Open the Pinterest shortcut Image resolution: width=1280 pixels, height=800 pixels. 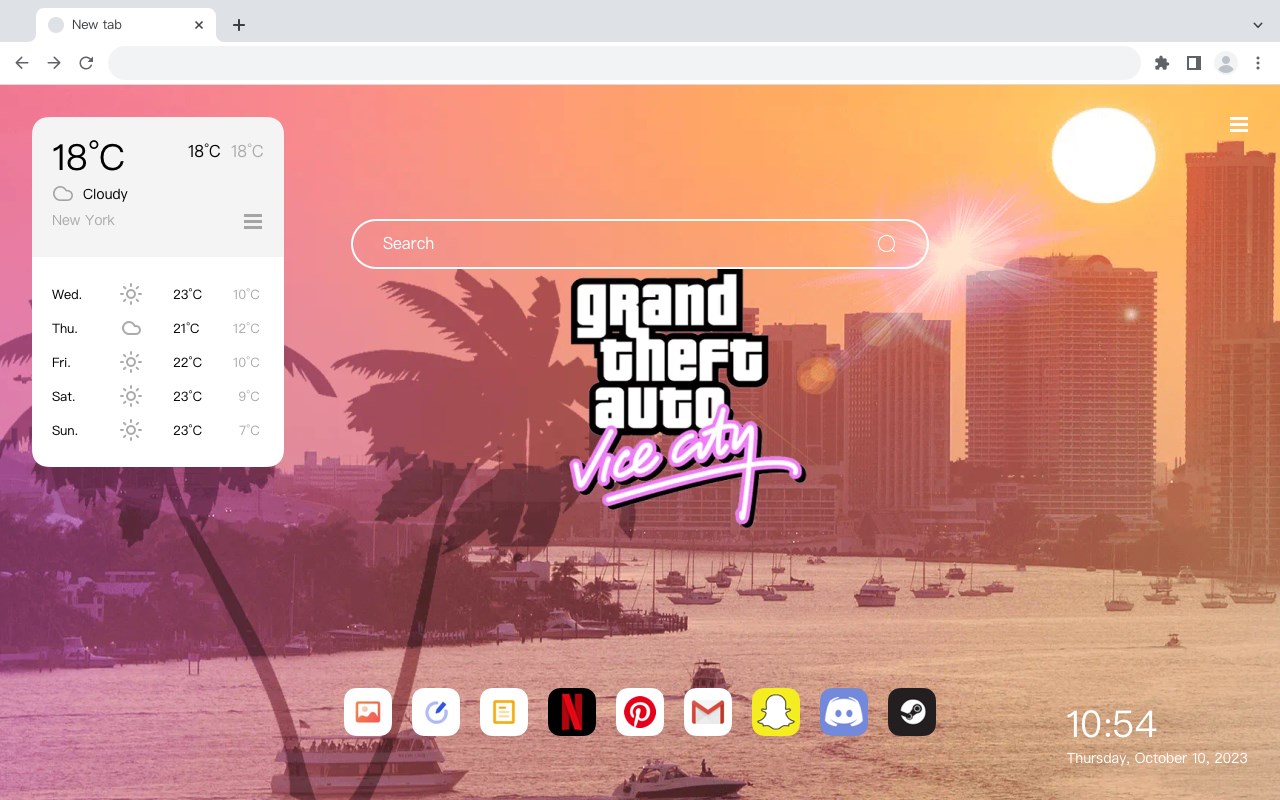640,712
